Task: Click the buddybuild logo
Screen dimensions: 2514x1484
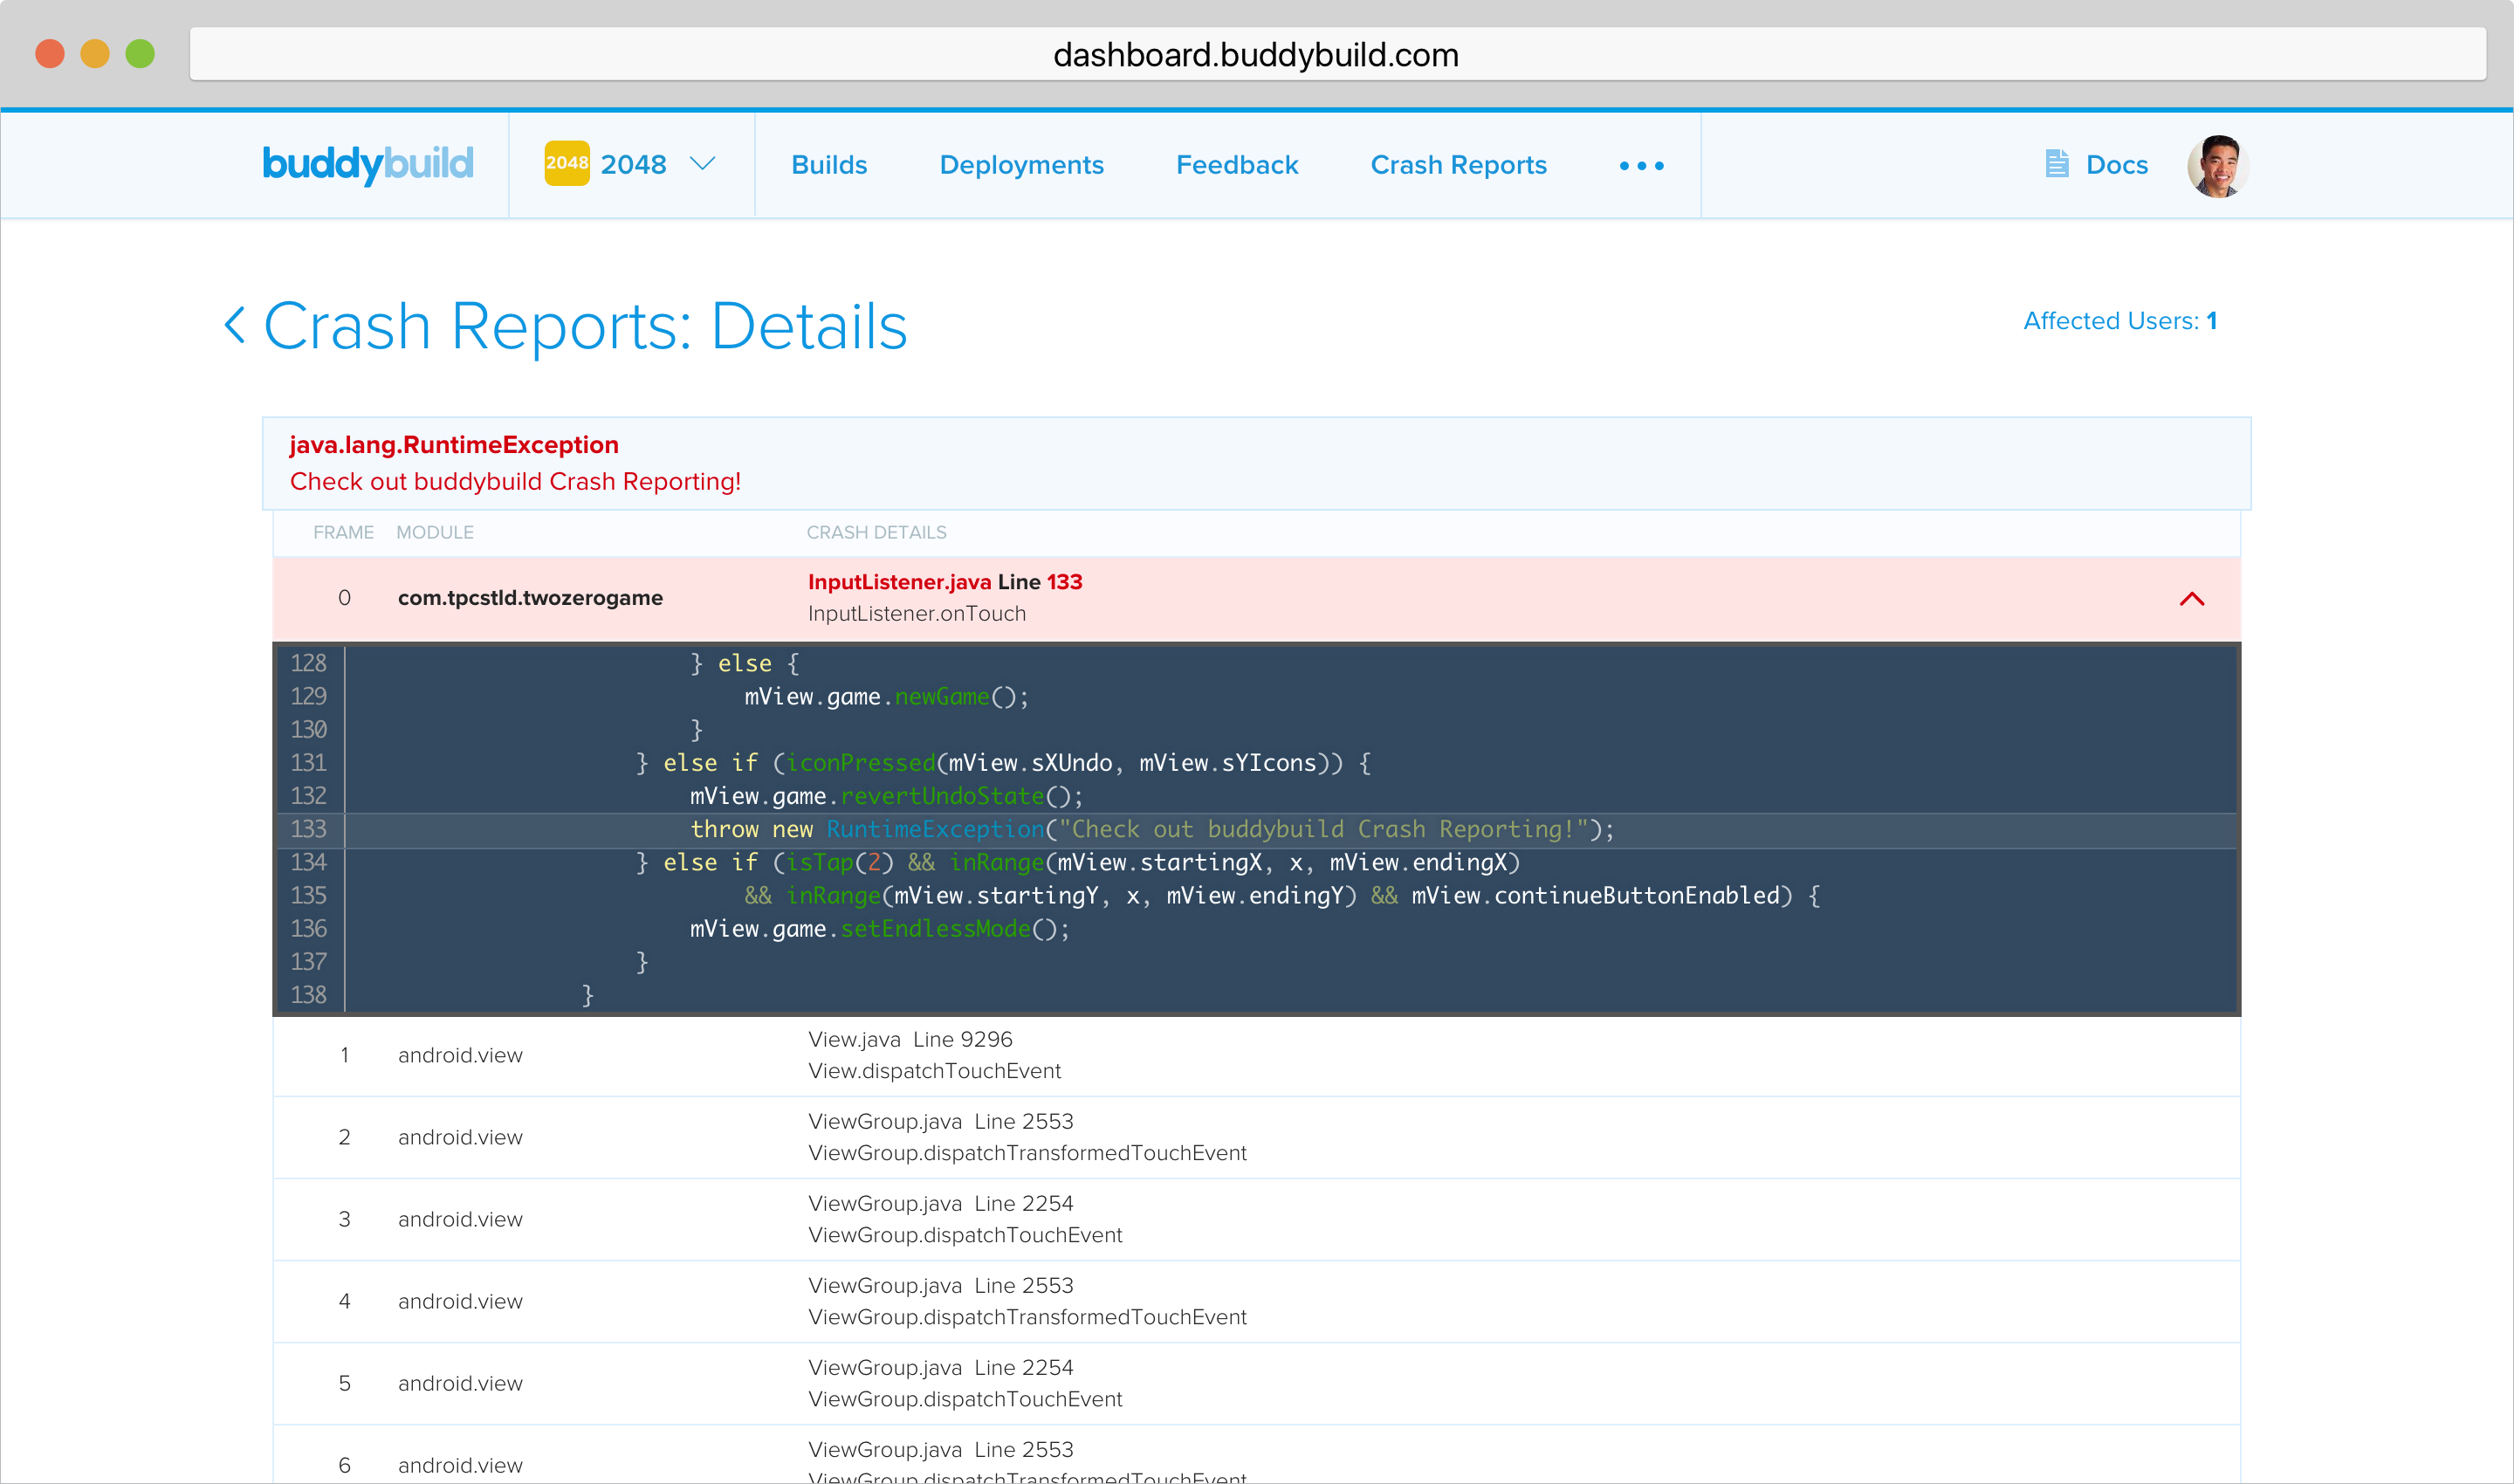Action: pos(367,164)
